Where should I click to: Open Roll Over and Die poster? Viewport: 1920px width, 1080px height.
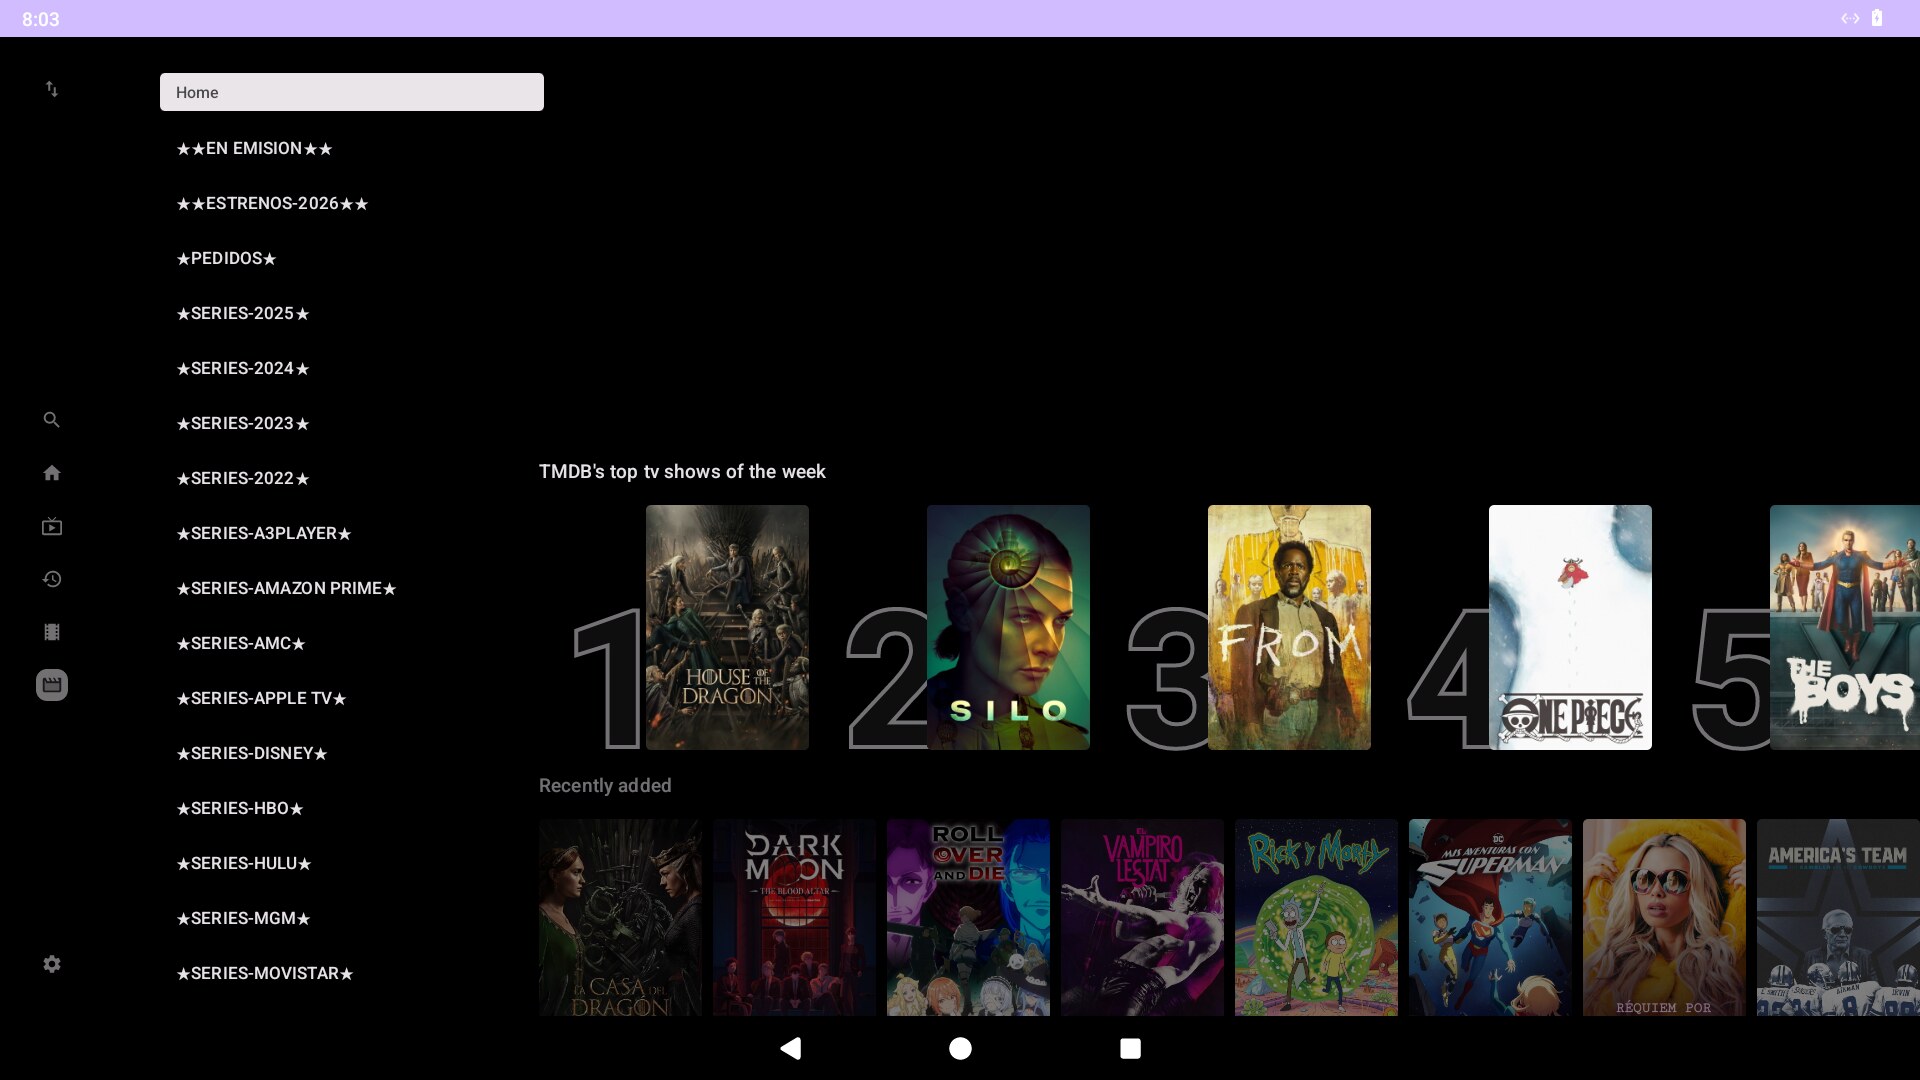click(968, 917)
